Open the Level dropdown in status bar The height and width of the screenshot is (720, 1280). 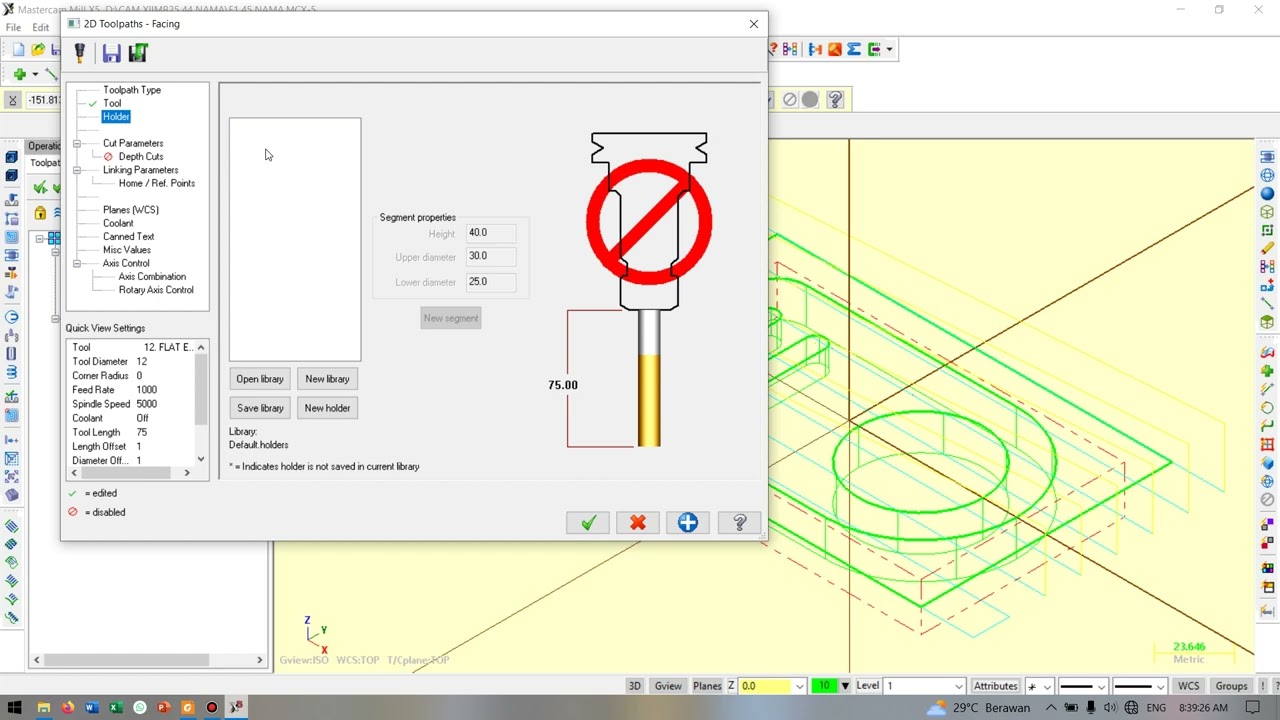[959, 686]
